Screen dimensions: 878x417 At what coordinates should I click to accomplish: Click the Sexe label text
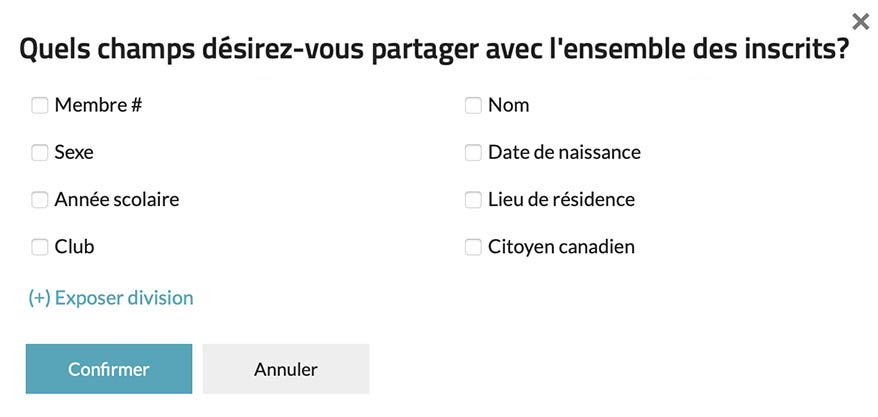tap(74, 153)
